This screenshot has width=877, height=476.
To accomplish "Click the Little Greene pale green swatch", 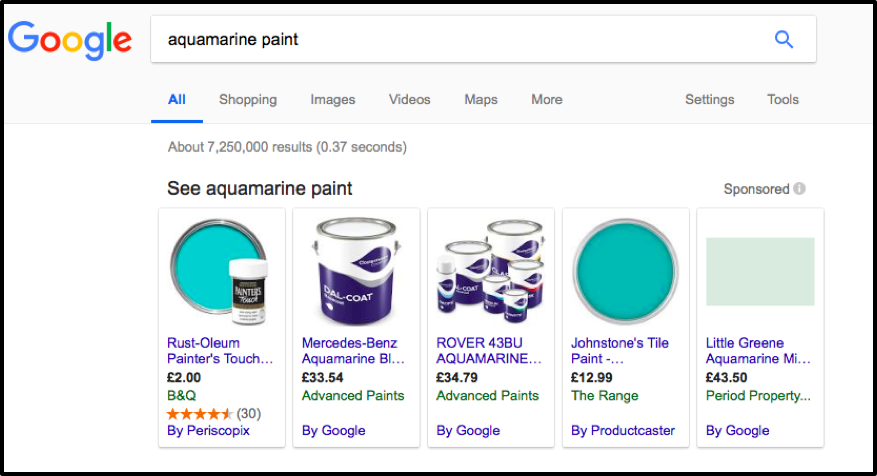I will click(x=760, y=271).
